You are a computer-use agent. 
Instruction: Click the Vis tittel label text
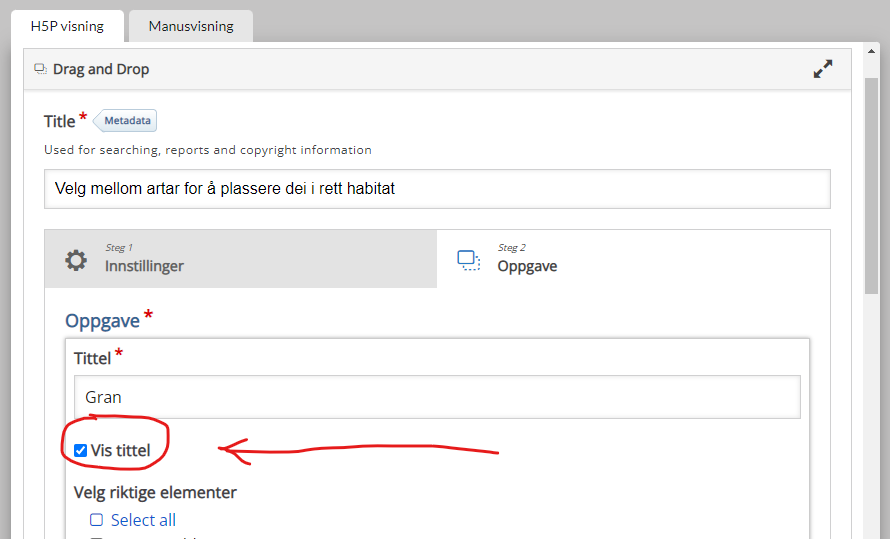120,450
